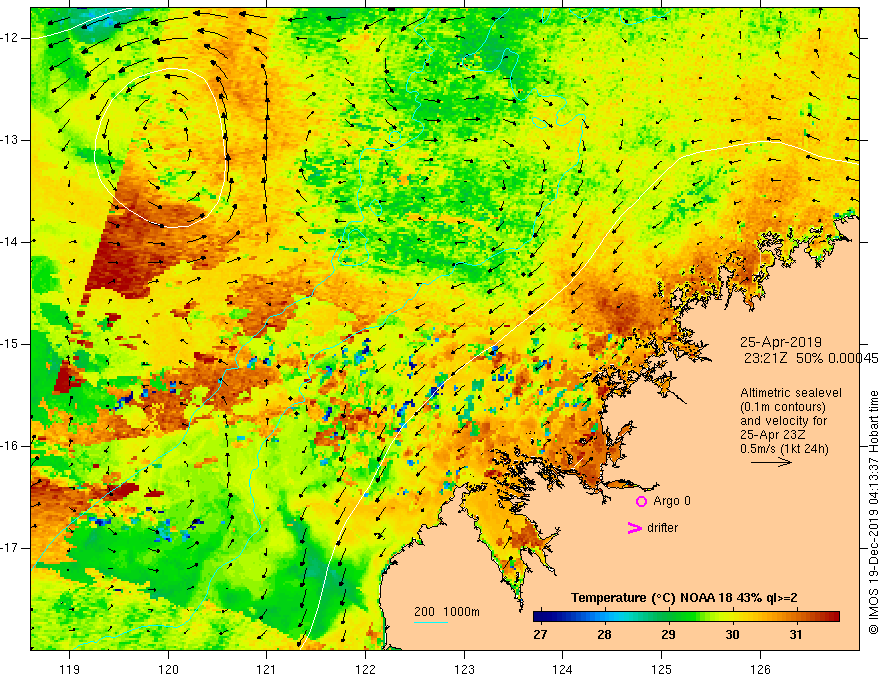Click the IMOS copyright timestamp text

[873, 512]
